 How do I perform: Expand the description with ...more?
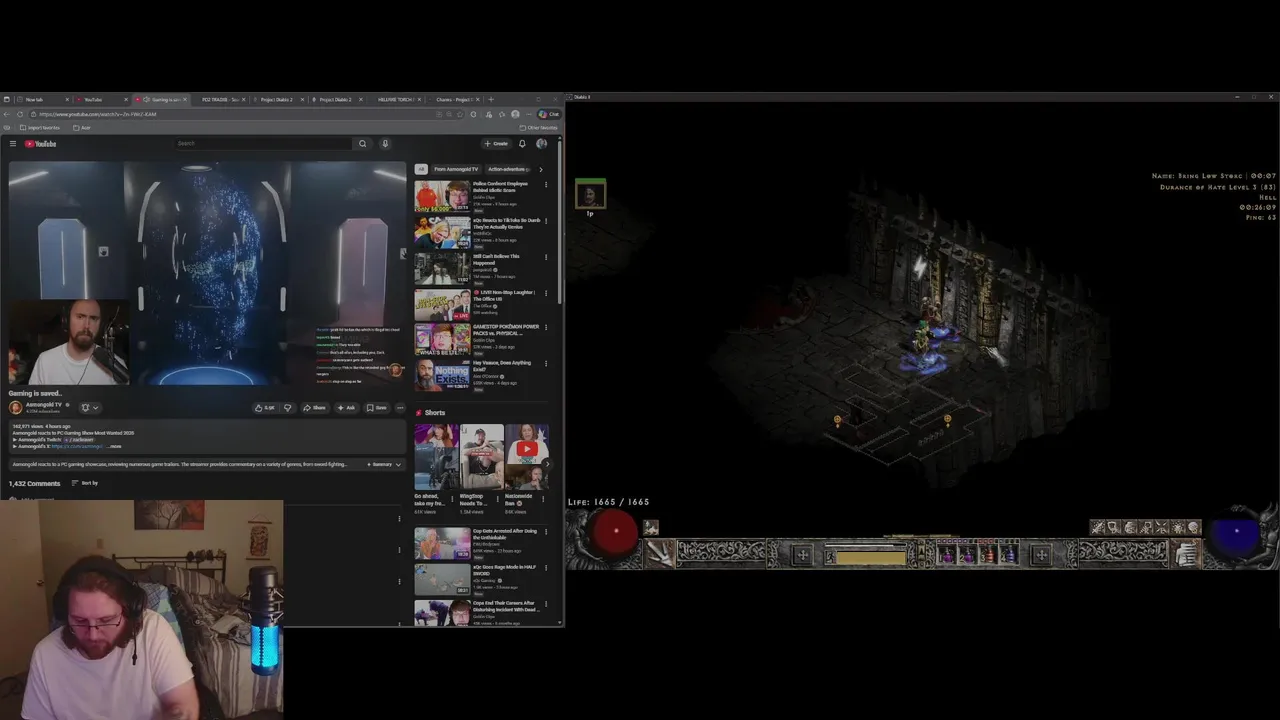coord(115,446)
